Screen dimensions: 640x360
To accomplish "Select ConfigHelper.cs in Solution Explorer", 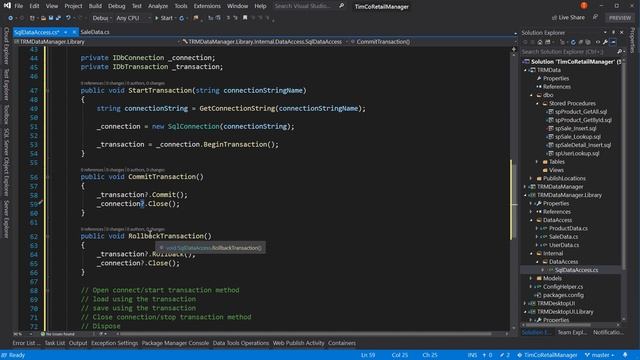I will click(x=563, y=287).
